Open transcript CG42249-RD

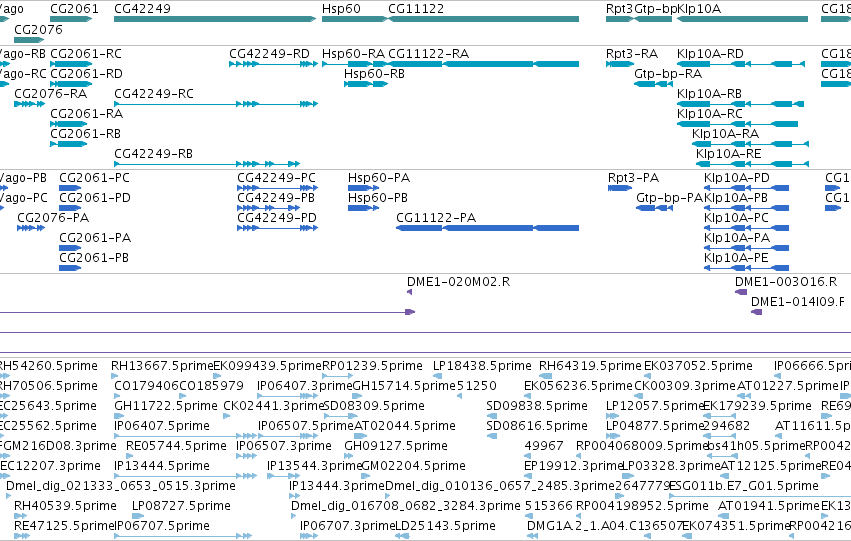[273, 64]
